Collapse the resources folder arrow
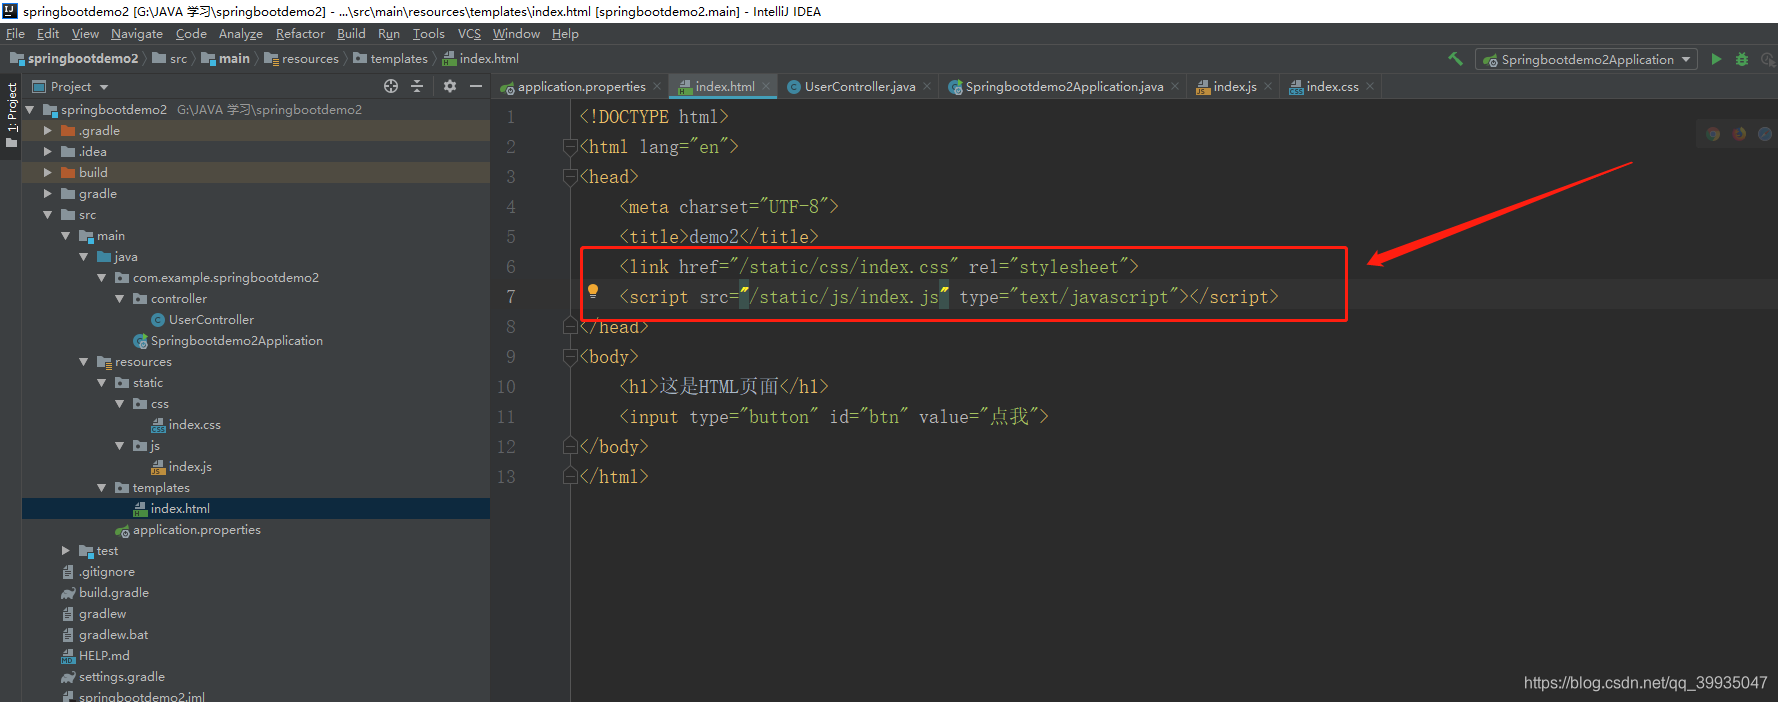 click(x=83, y=362)
